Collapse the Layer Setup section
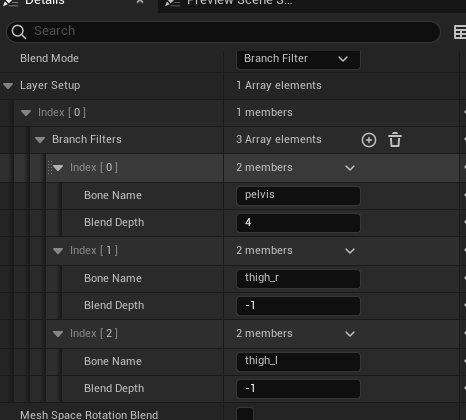Screen dimensions: 466x420 click(x=8, y=86)
